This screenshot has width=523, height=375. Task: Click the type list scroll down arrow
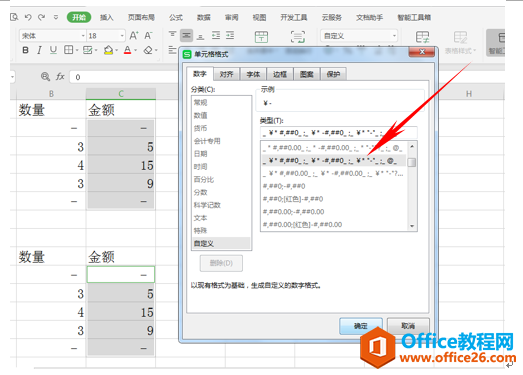tap(412, 226)
